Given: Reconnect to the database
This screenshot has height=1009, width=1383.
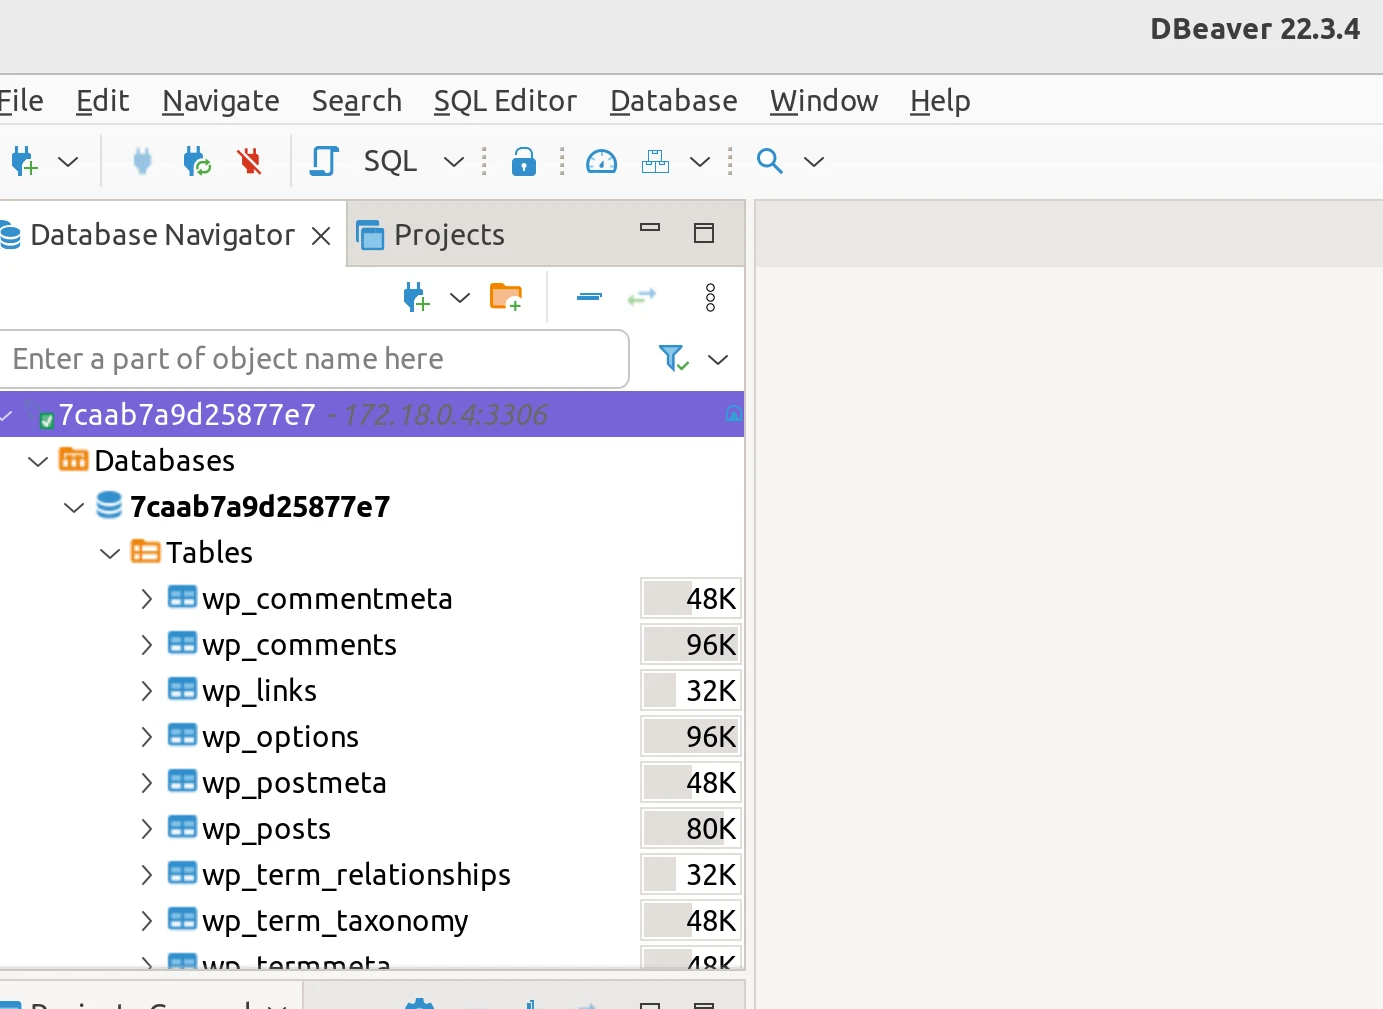Looking at the screenshot, I should [196, 160].
